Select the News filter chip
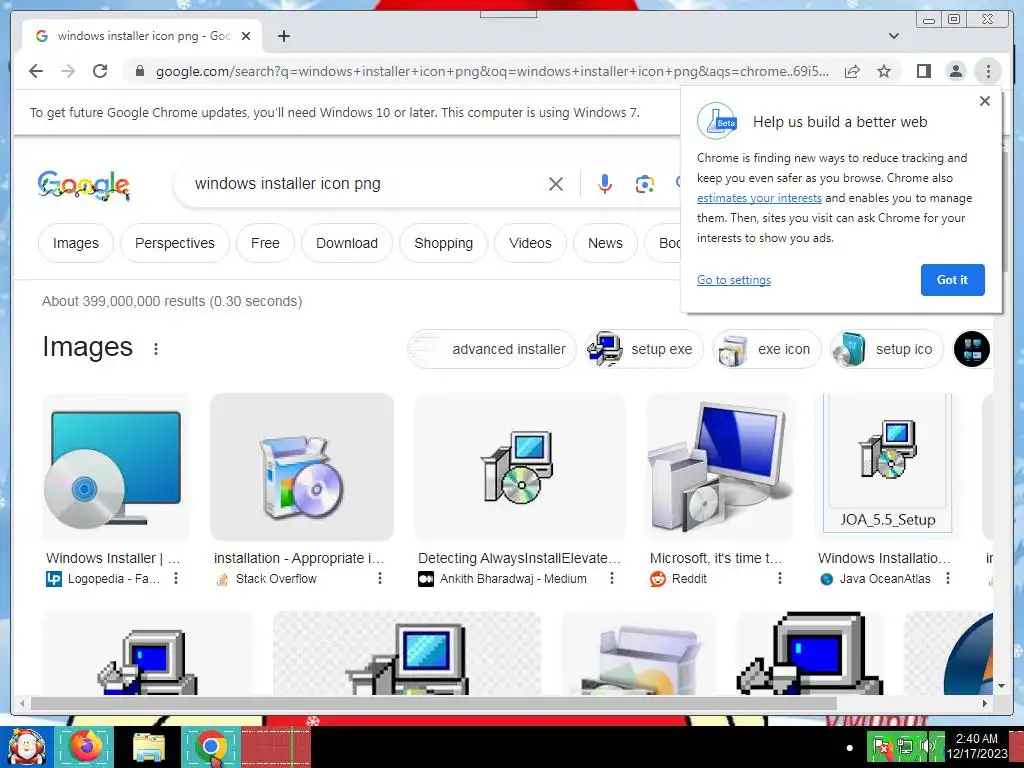This screenshot has width=1024, height=768. pos(605,243)
